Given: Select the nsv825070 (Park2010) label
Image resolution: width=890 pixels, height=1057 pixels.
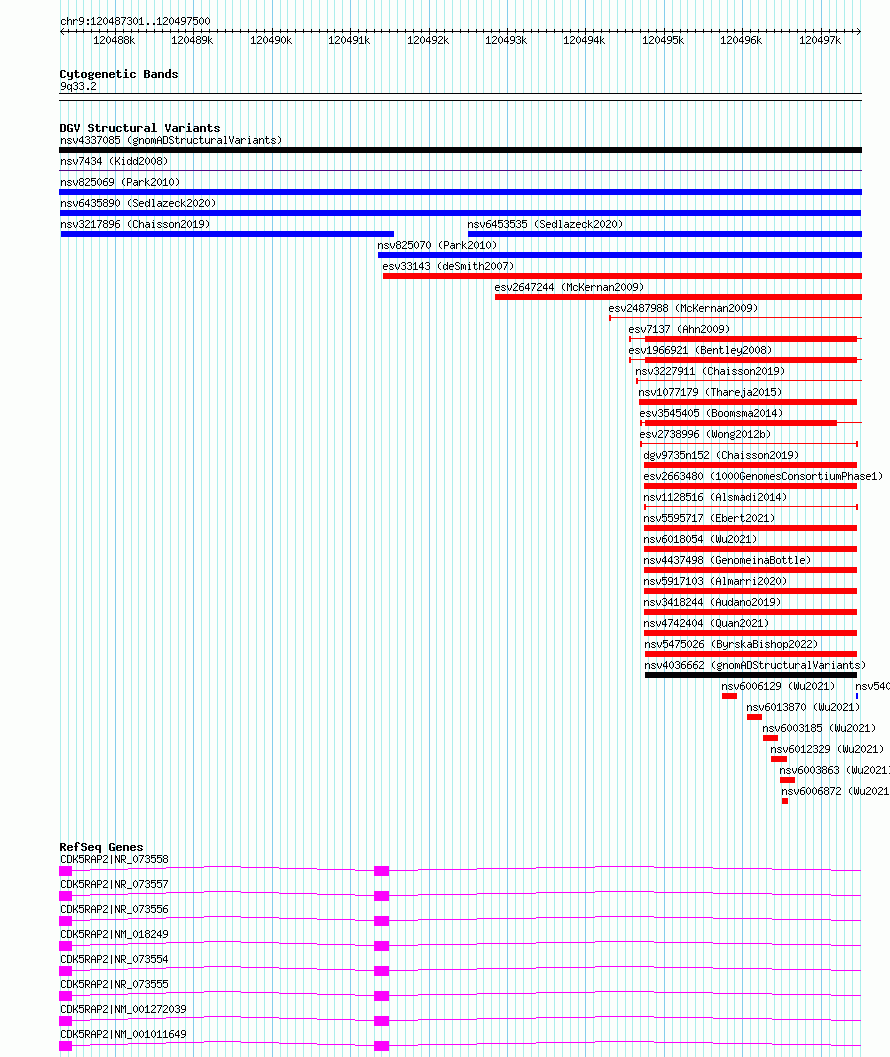Looking at the screenshot, I should pyautogui.click(x=437, y=245).
